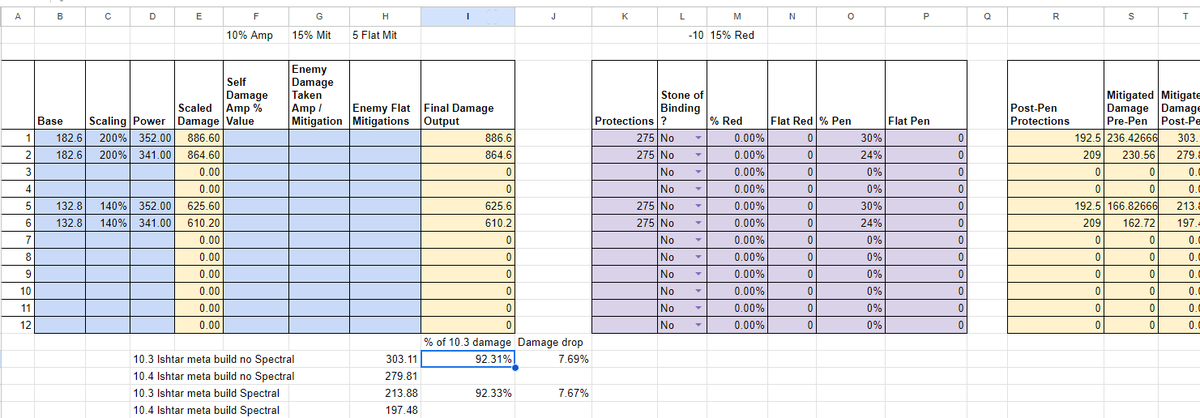Click the '10% Amp' cell

coord(258,34)
